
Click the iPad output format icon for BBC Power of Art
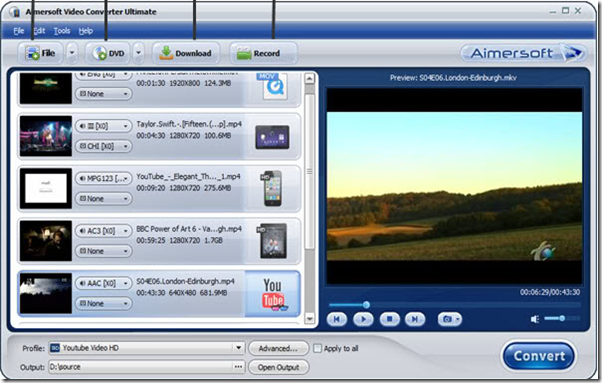coord(272,241)
